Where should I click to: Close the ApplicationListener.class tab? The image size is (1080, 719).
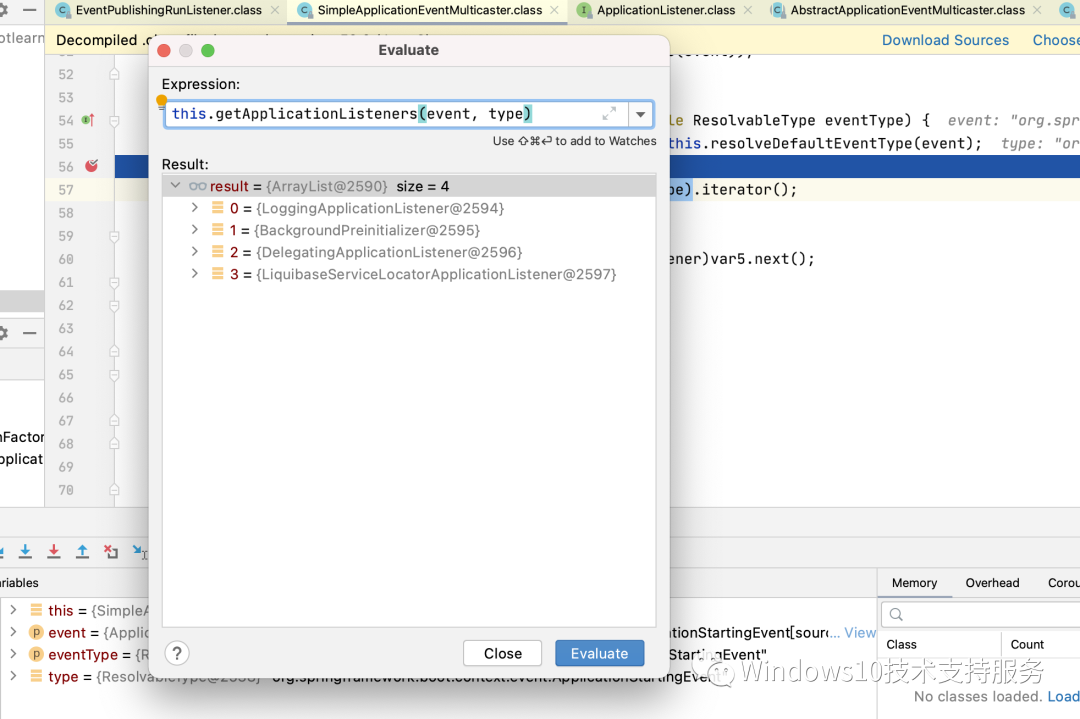748,10
